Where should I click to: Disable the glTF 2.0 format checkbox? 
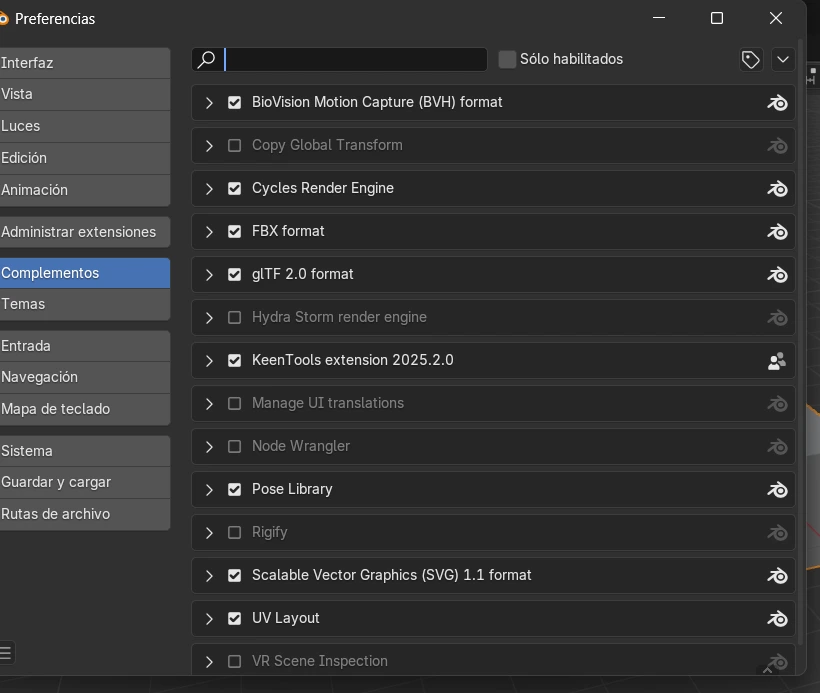[235, 275]
